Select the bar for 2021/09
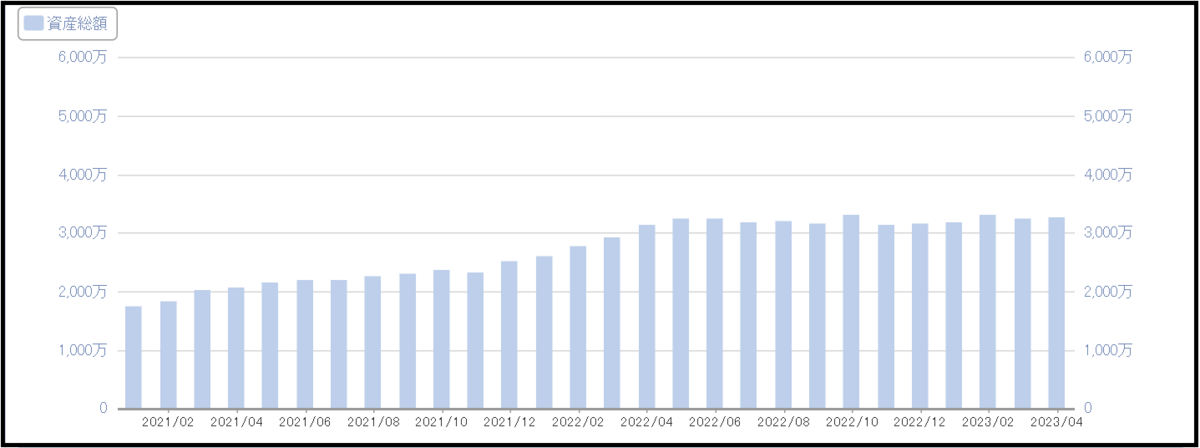Screen dimensions: 1200x448 click(x=407, y=341)
